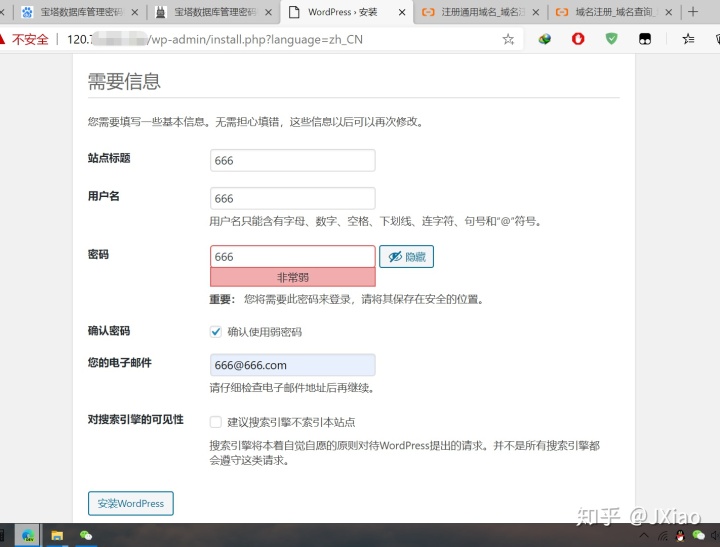720x547 pixels.
Task: Open the favorites list star icon
Action: click(x=688, y=39)
